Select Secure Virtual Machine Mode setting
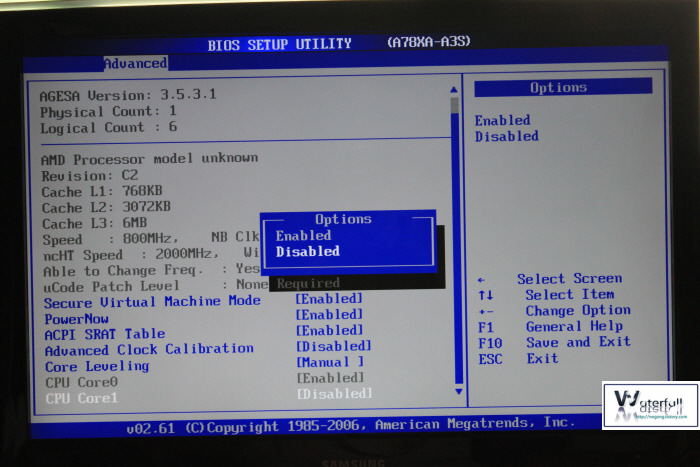 [152, 302]
